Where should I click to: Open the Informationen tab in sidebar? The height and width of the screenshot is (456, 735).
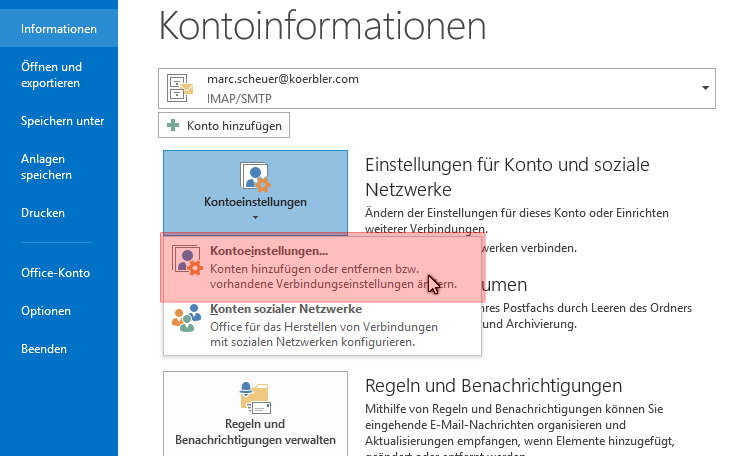click(59, 29)
